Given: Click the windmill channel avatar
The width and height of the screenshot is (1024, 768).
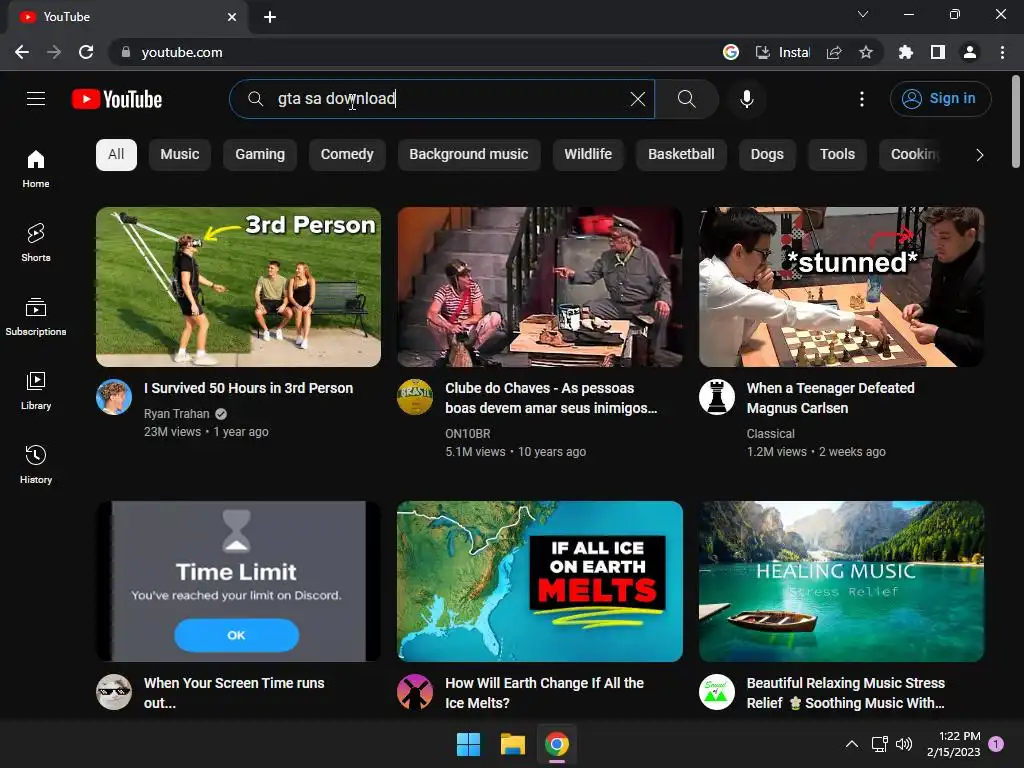Looking at the screenshot, I should pos(415,692).
